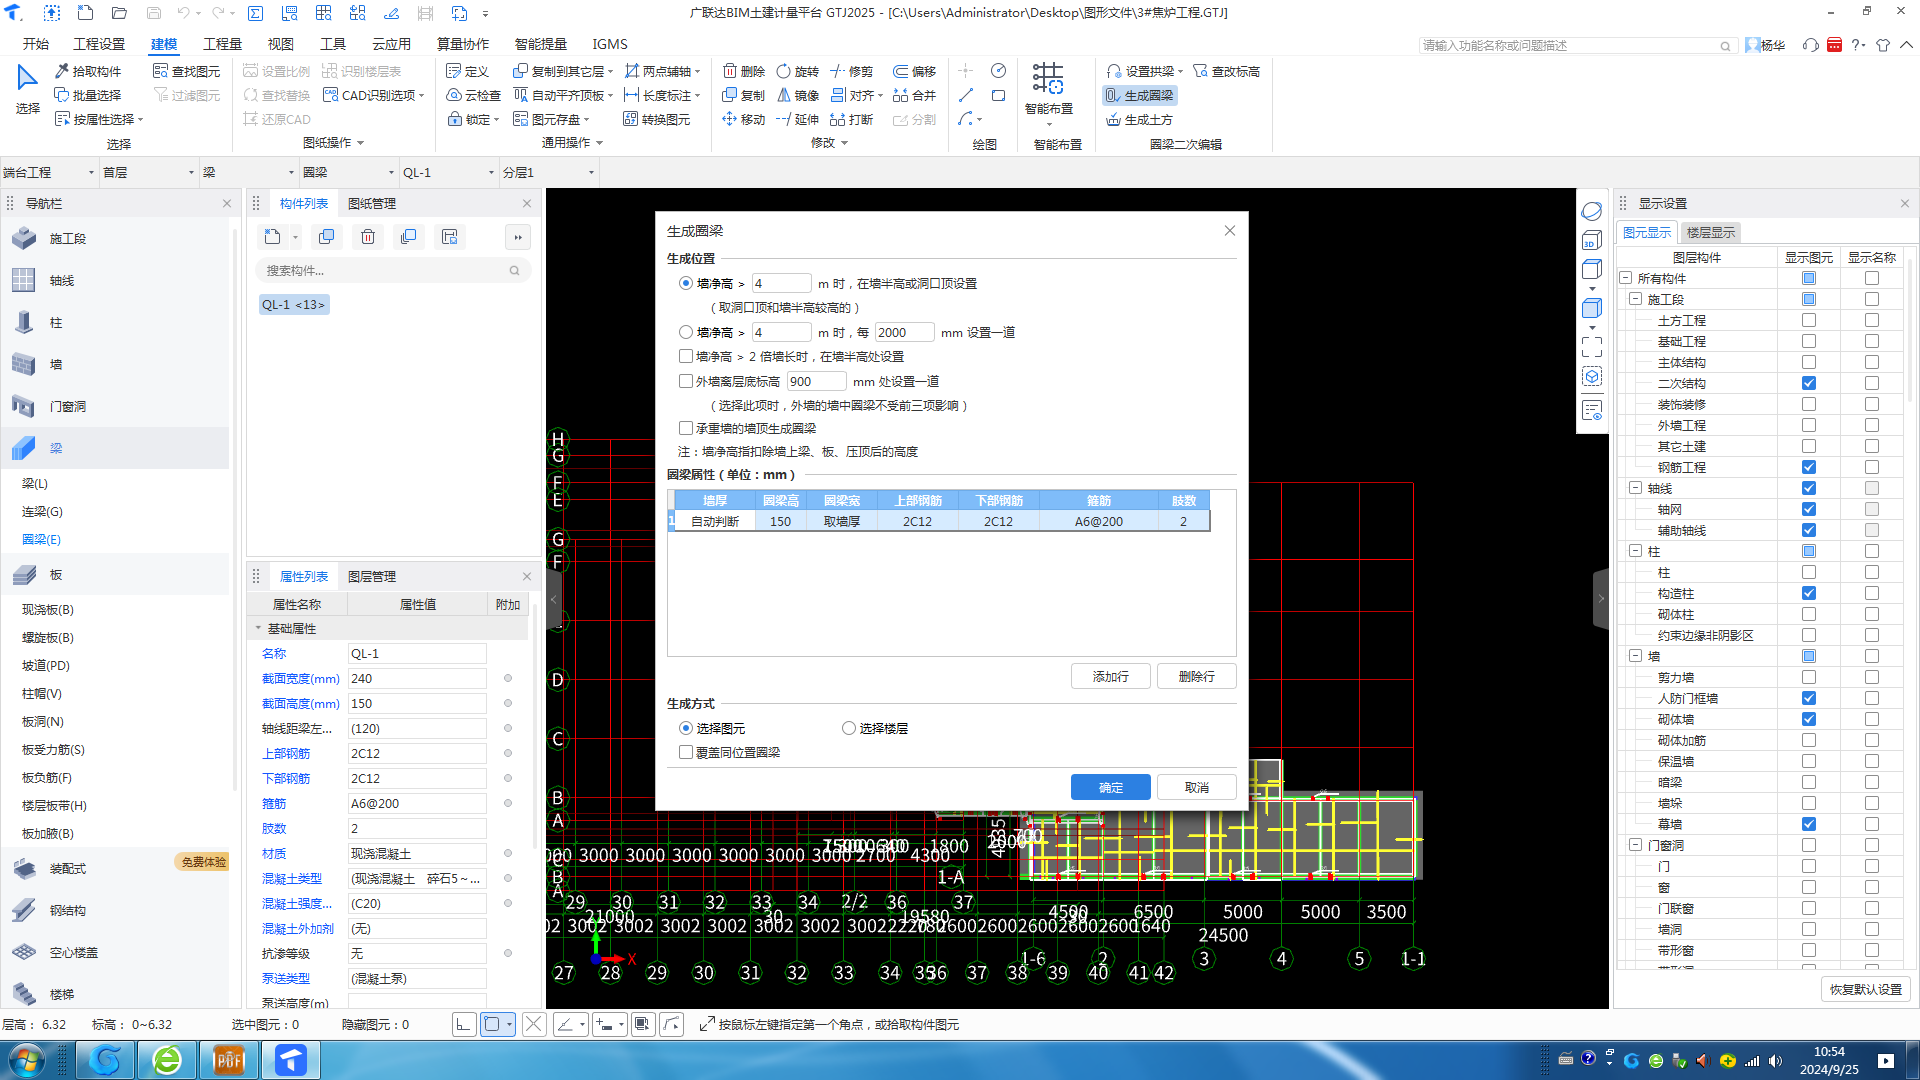Click the 生成圈梁 generate ring beam tool
Screen dimensions: 1920x1080
tap(1139, 95)
